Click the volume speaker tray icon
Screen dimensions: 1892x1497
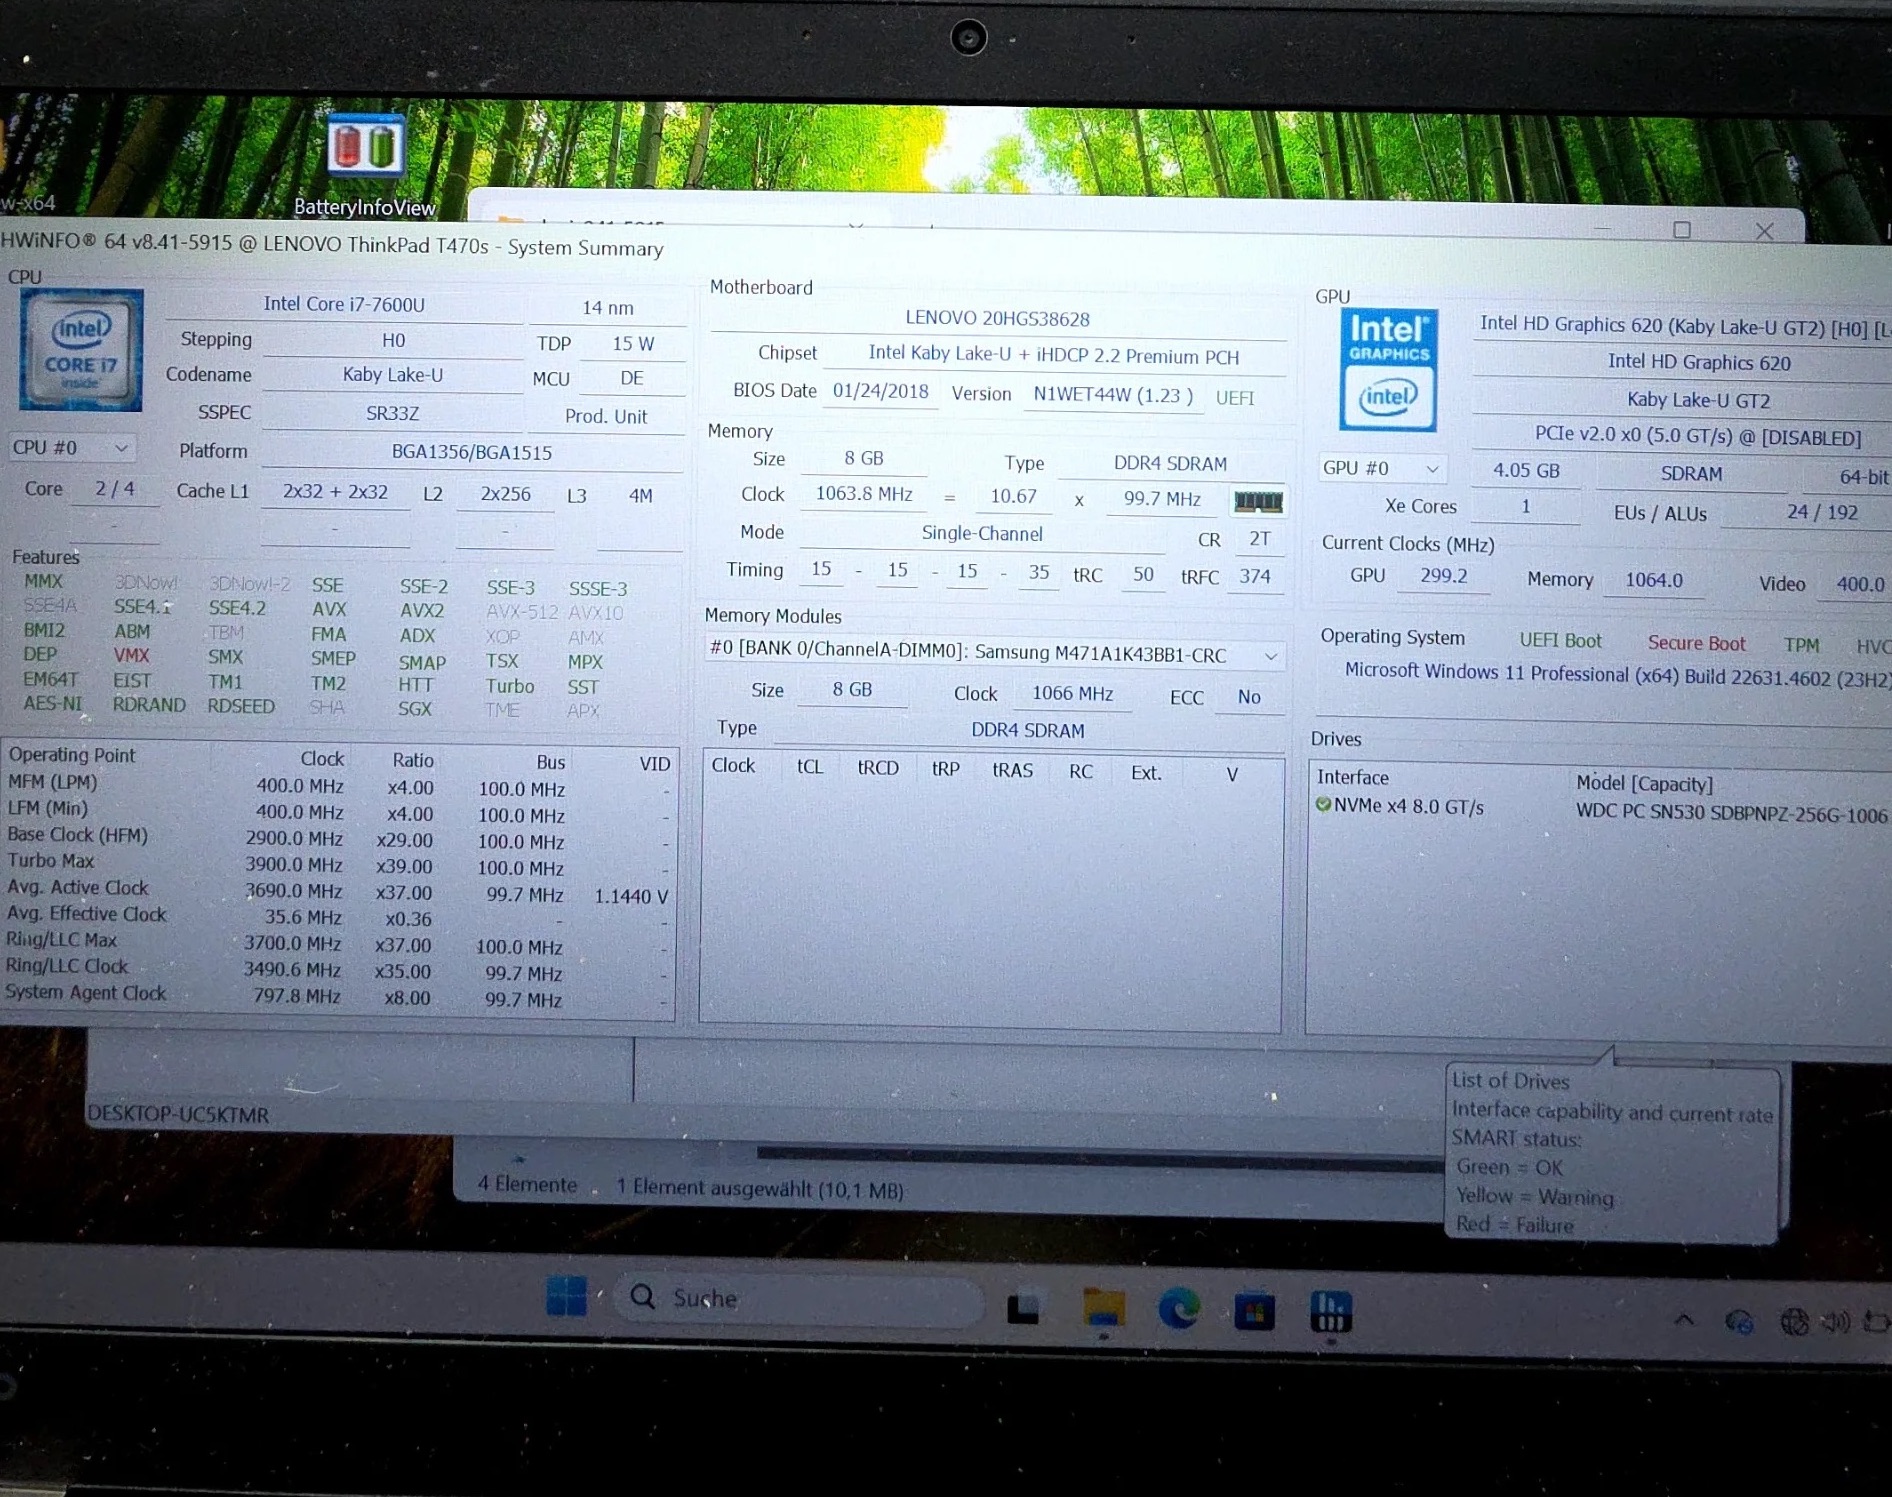pos(1836,1322)
